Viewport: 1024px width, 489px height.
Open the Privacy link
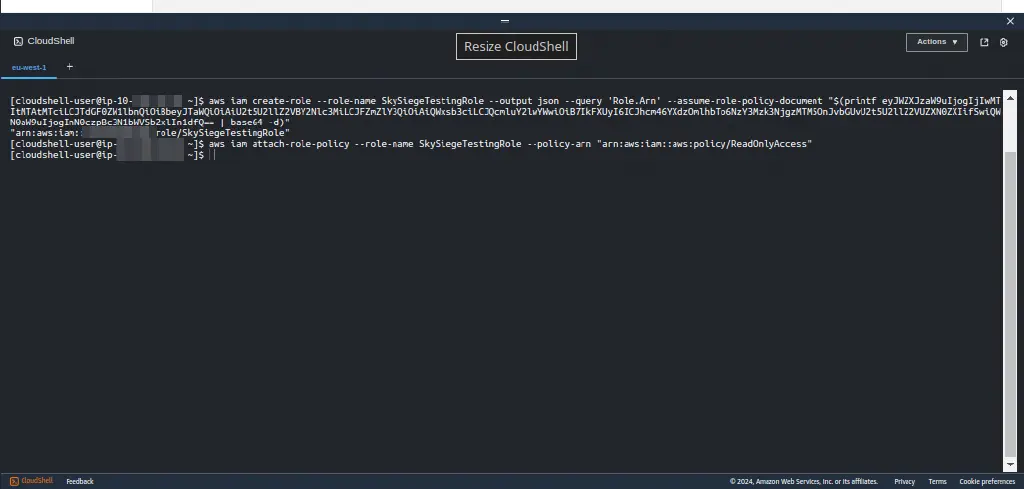[x=904, y=481]
